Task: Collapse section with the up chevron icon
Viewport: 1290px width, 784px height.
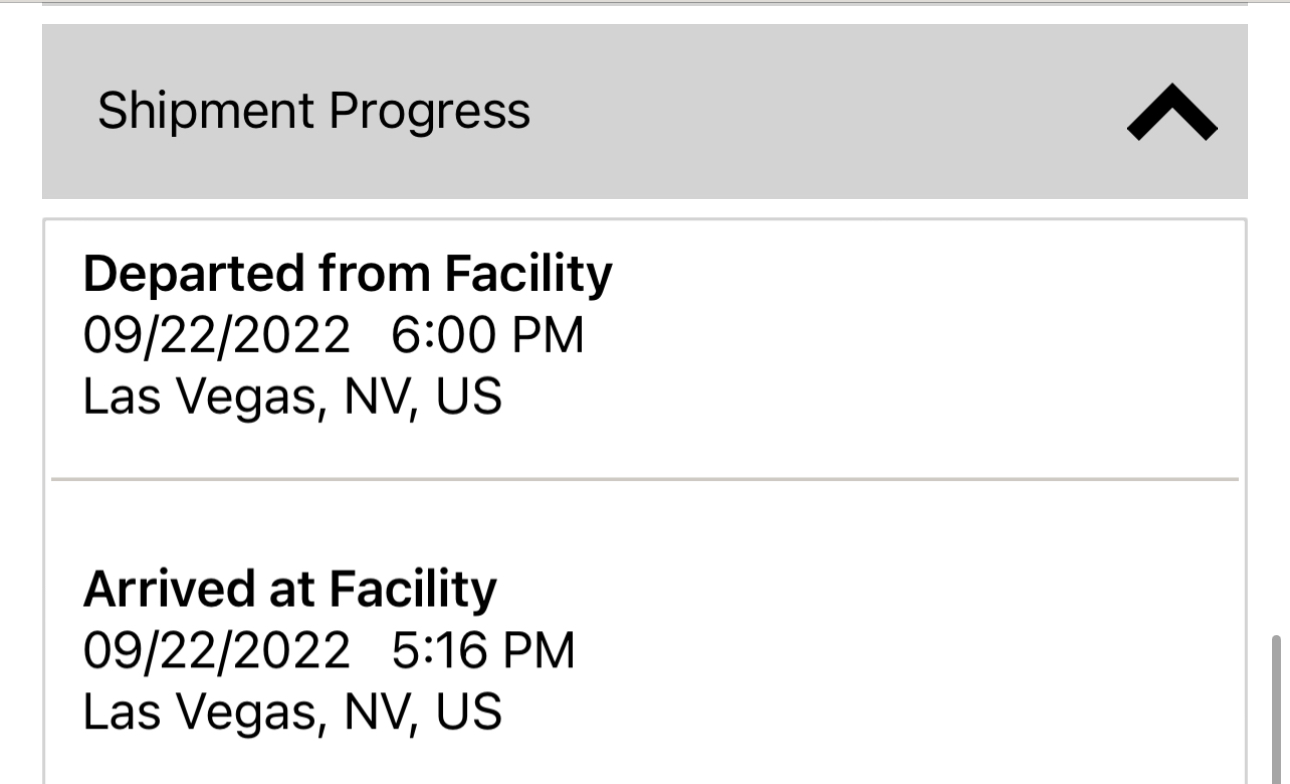Action: pyautogui.click(x=1171, y=113)
